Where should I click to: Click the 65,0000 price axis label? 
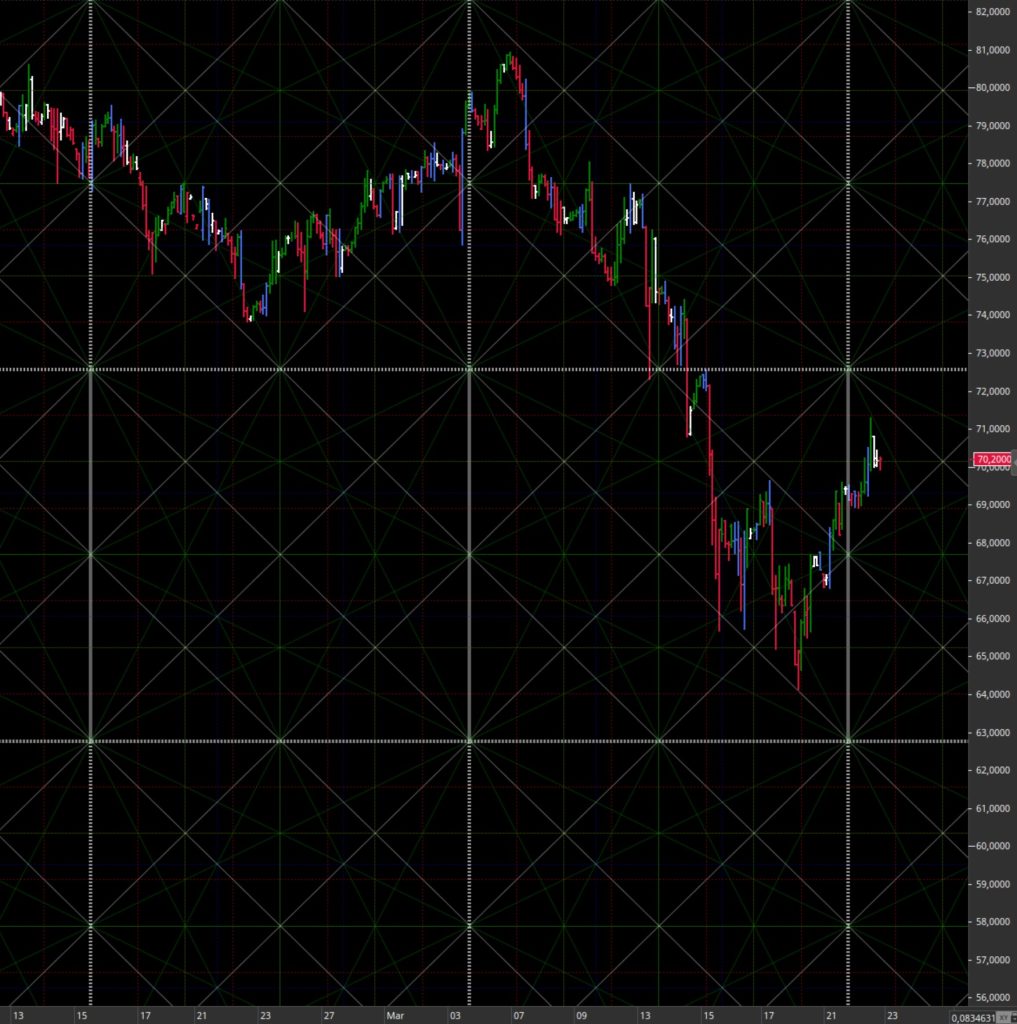(993, 656)
